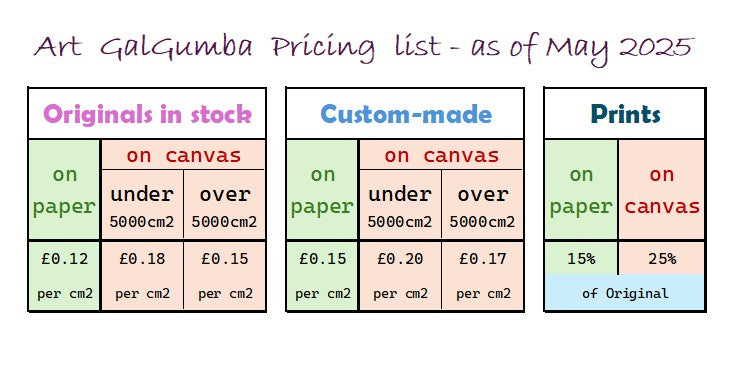The height and width of the screenshot is (367, 736).
Task: Click on canvas cell in Prints table
Action: click(662, 190)
